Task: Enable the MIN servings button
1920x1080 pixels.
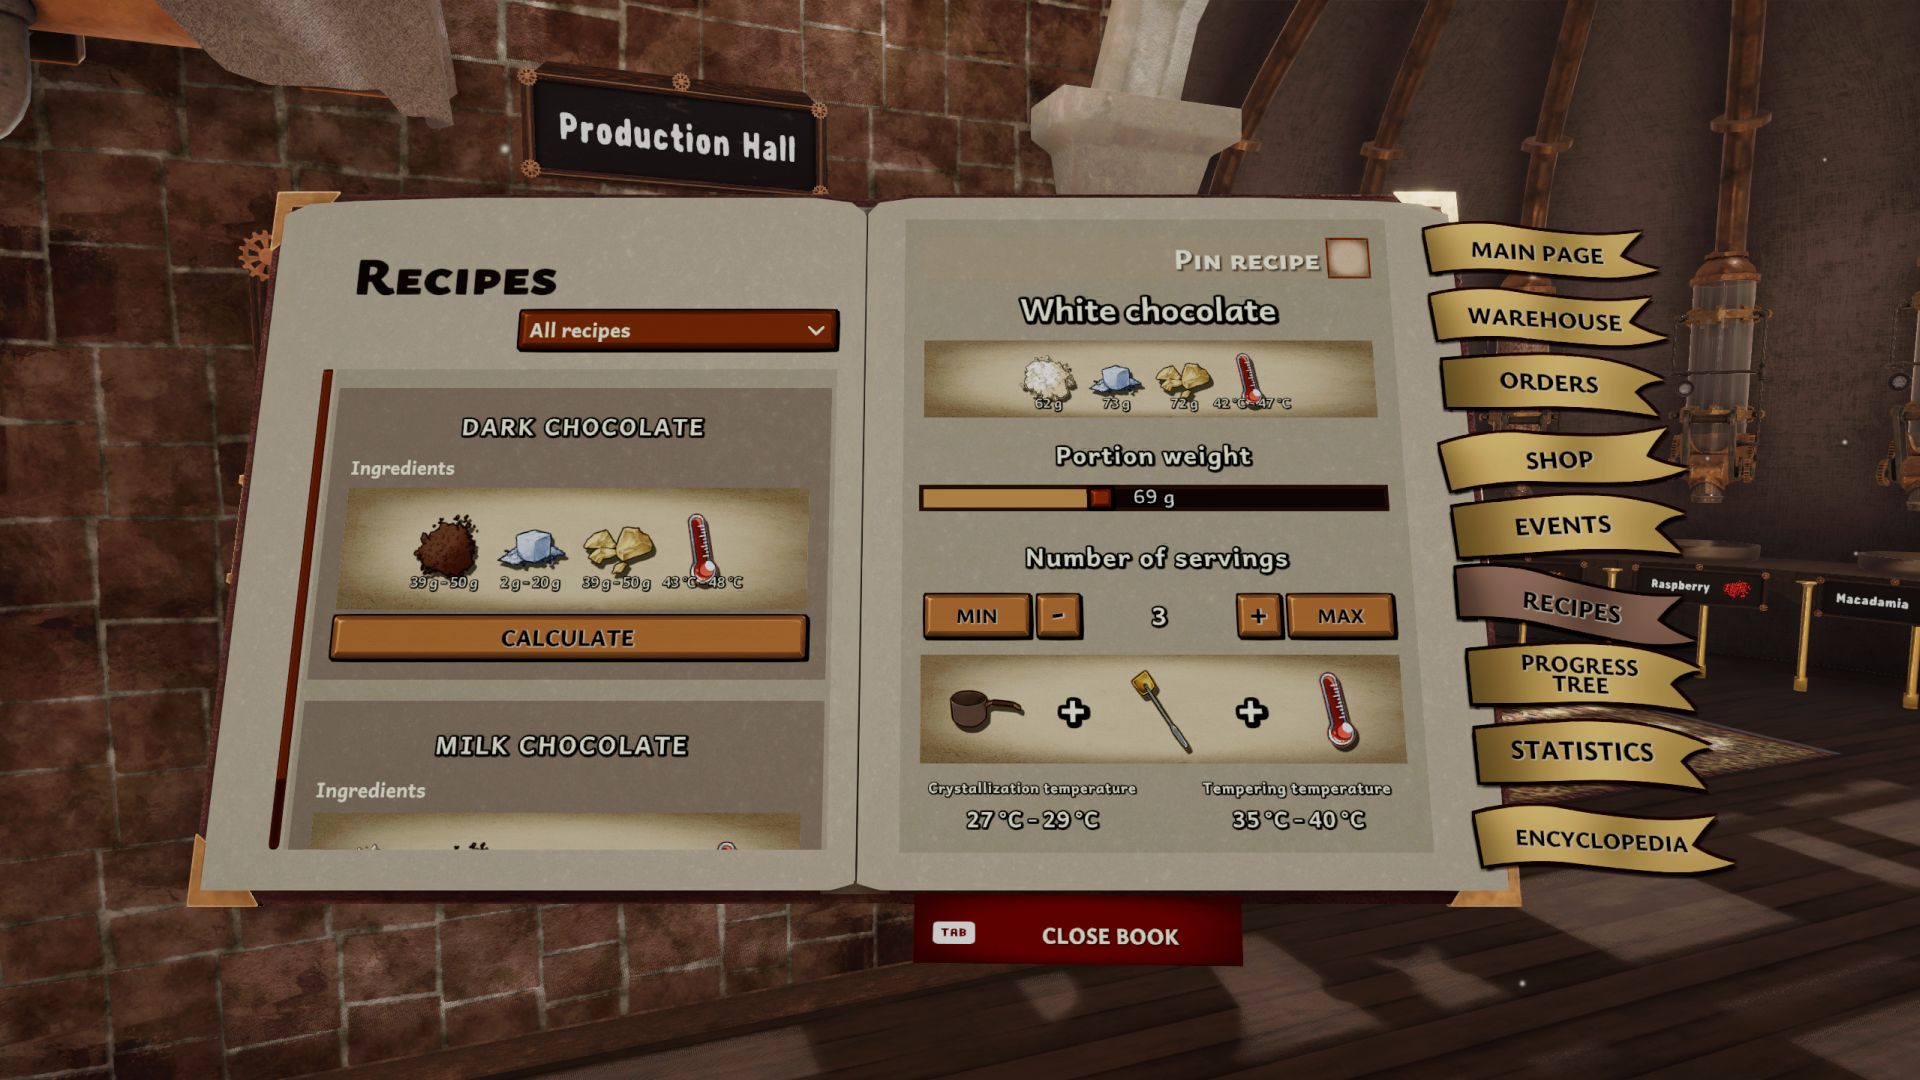Action: pyautogui.click(x=977, y=616)
